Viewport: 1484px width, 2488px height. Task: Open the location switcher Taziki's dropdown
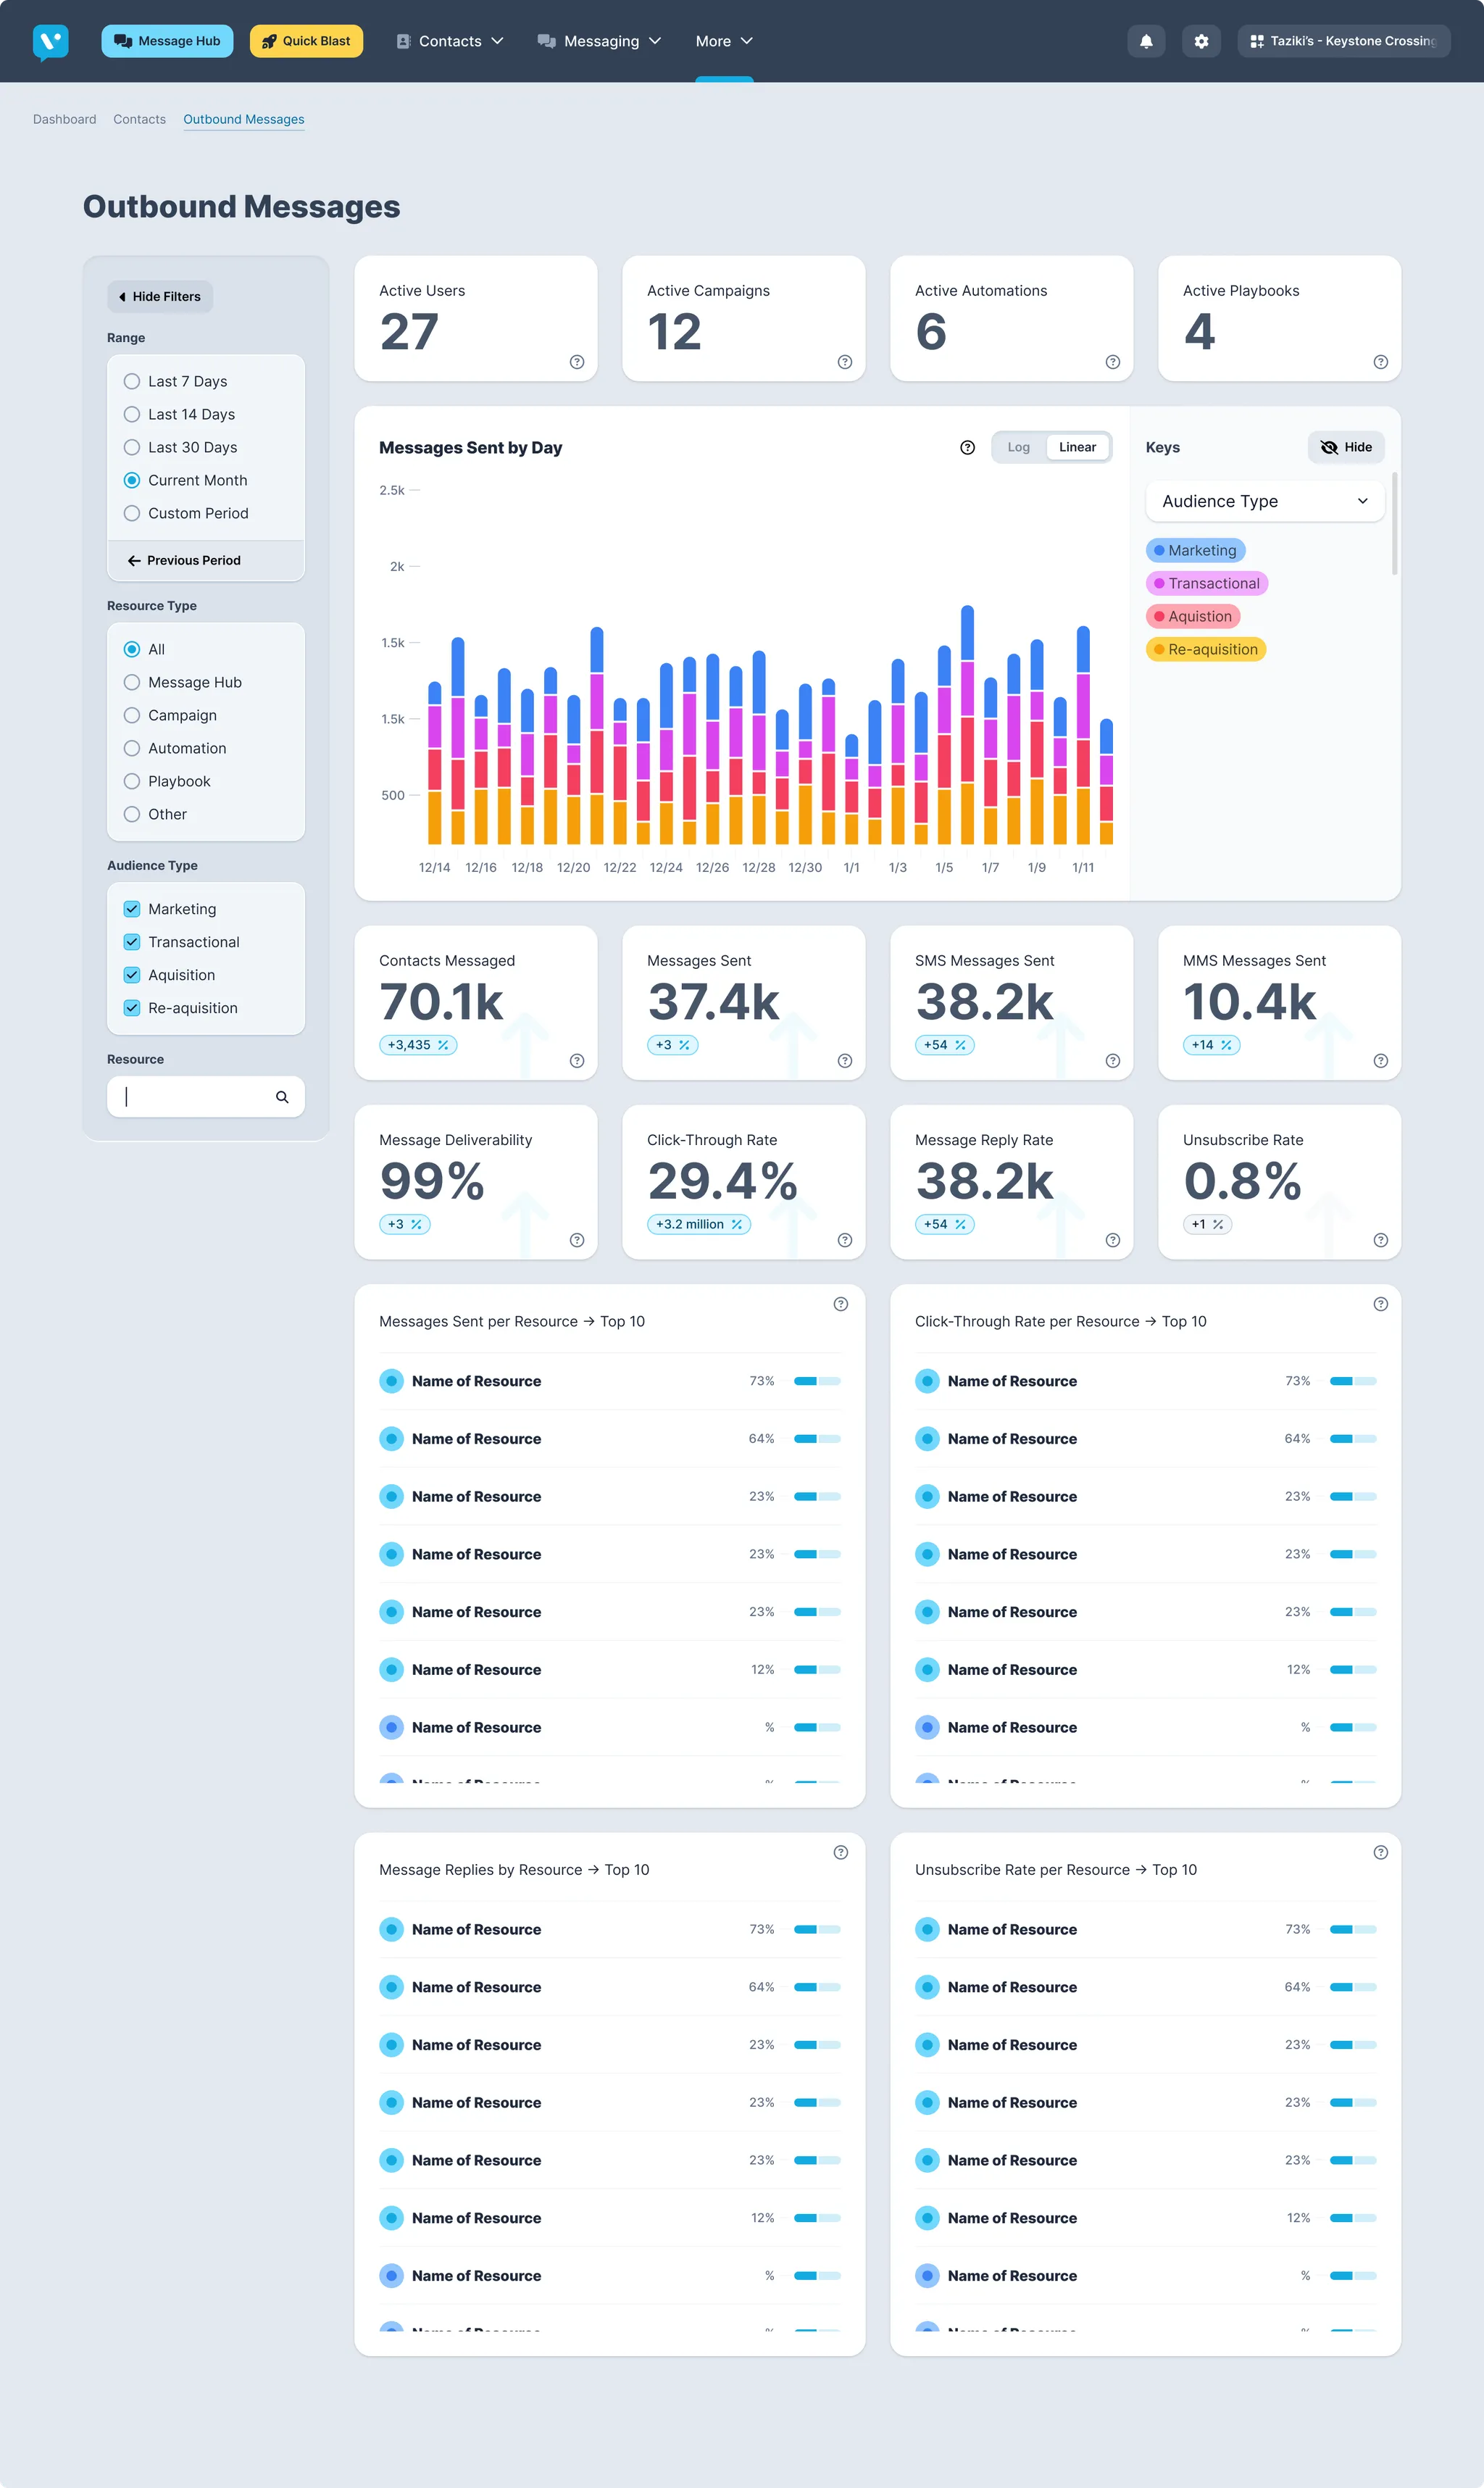pos(1343,41)
